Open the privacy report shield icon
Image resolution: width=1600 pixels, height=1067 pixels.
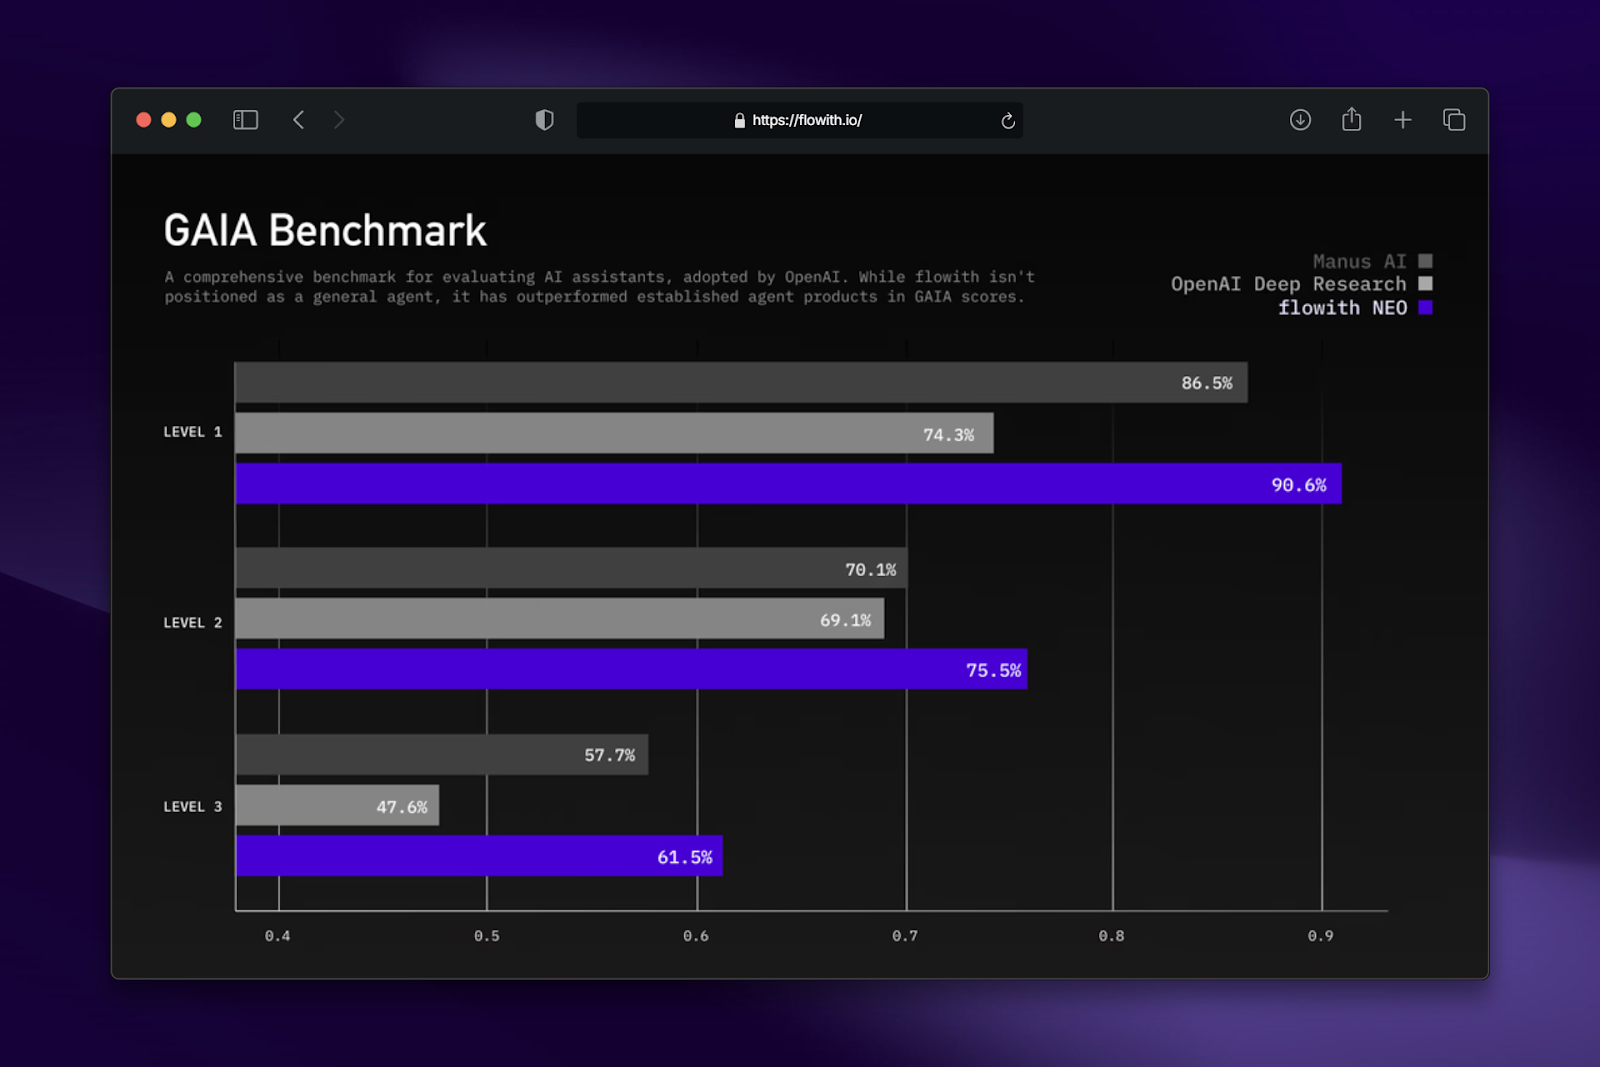click(544, 120)
